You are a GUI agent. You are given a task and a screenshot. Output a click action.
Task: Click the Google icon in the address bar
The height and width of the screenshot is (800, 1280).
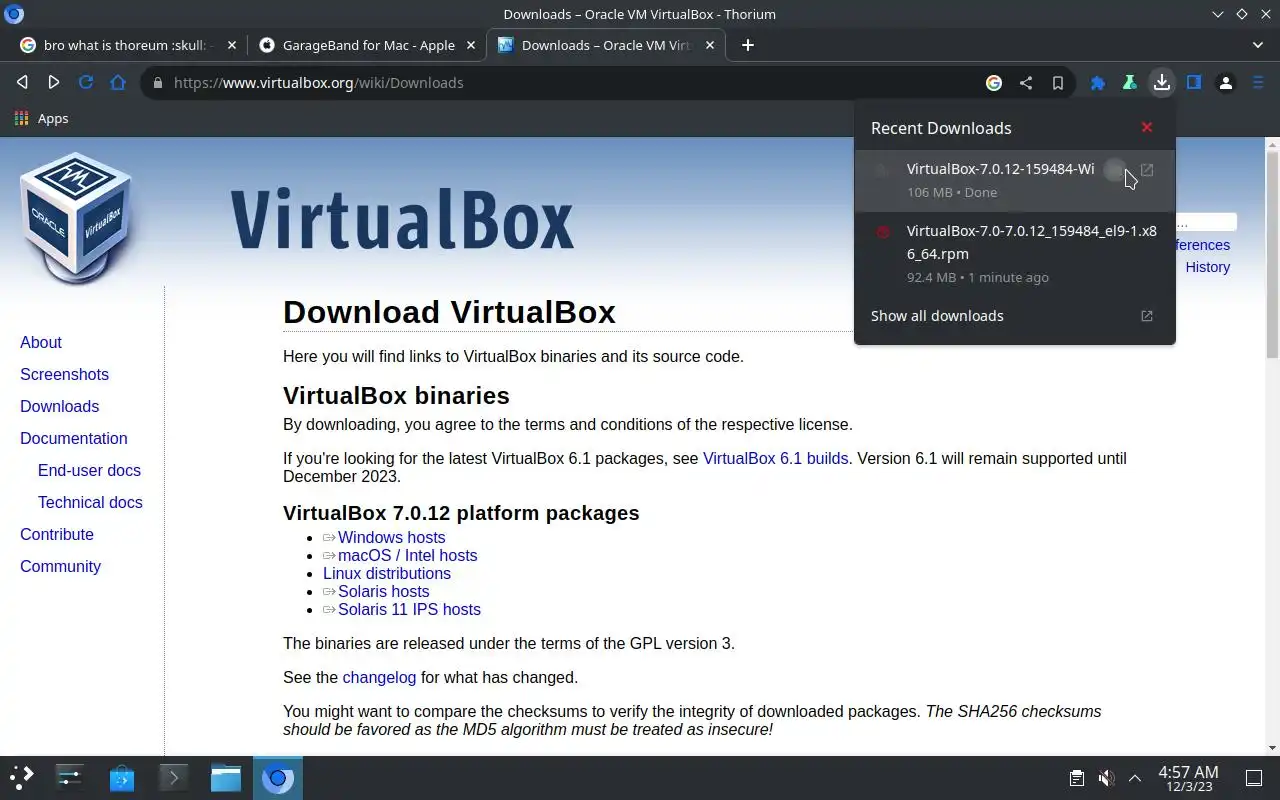point(994,83)
